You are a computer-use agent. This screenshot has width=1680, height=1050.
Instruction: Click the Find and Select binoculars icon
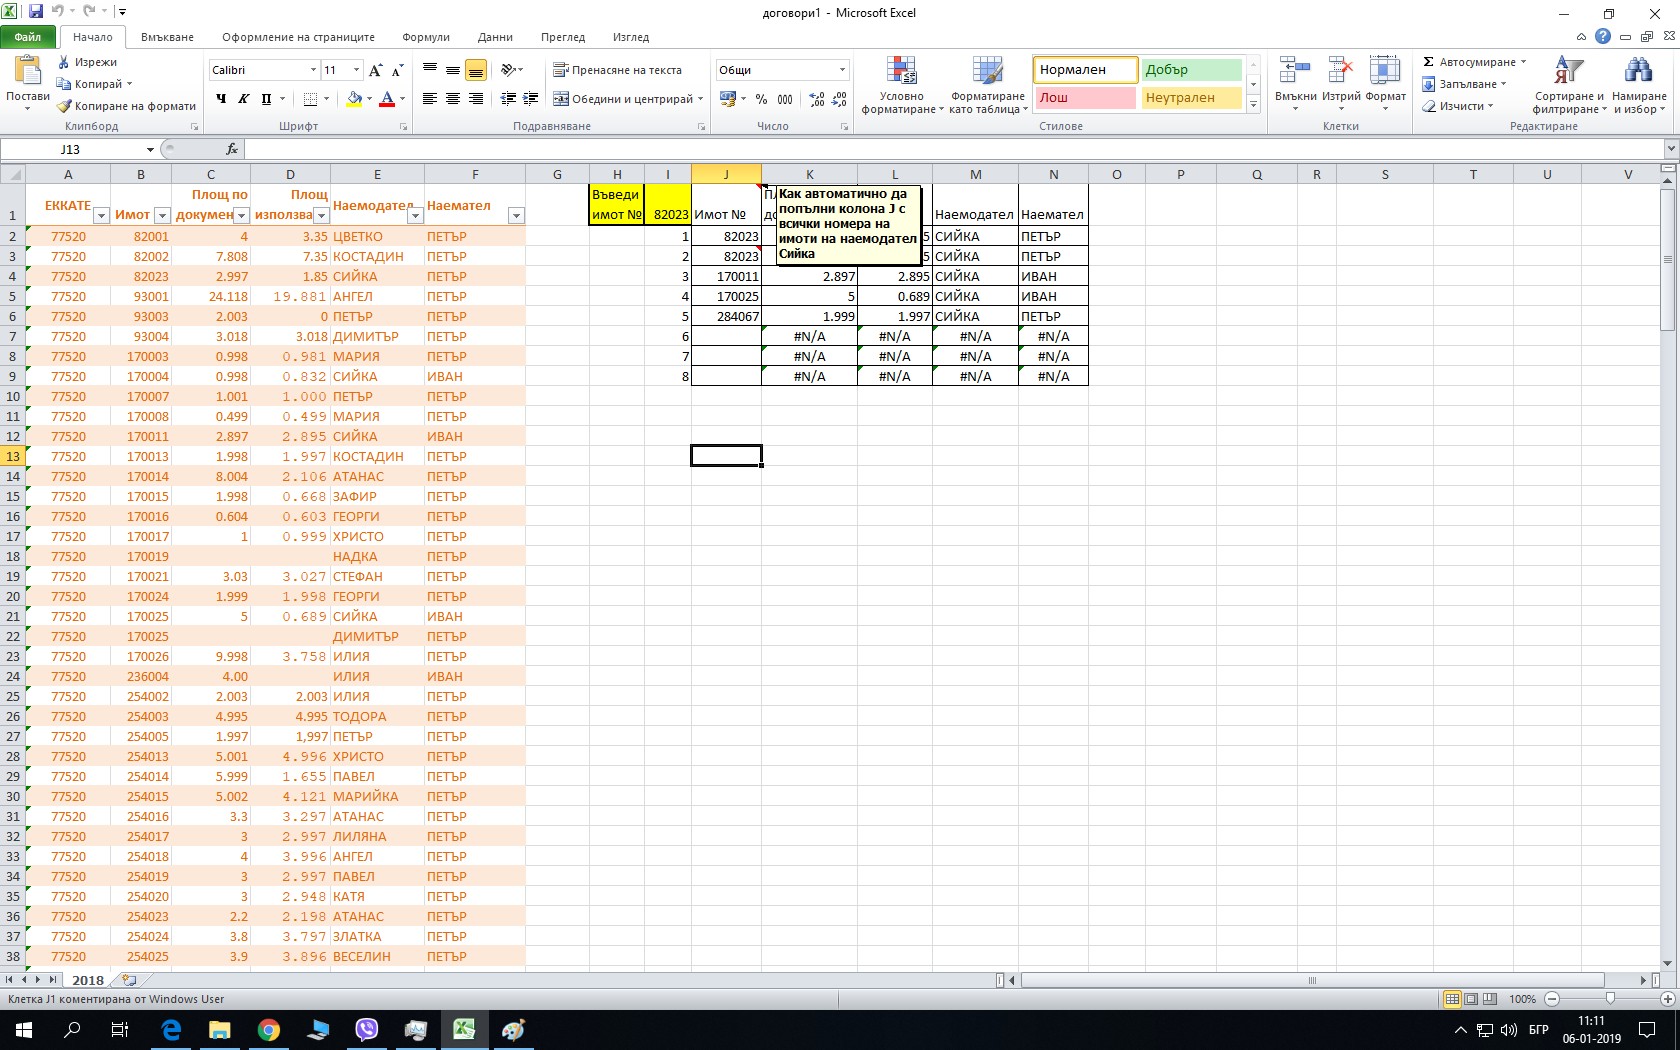pyautogui.click(x=1638, y=72)
